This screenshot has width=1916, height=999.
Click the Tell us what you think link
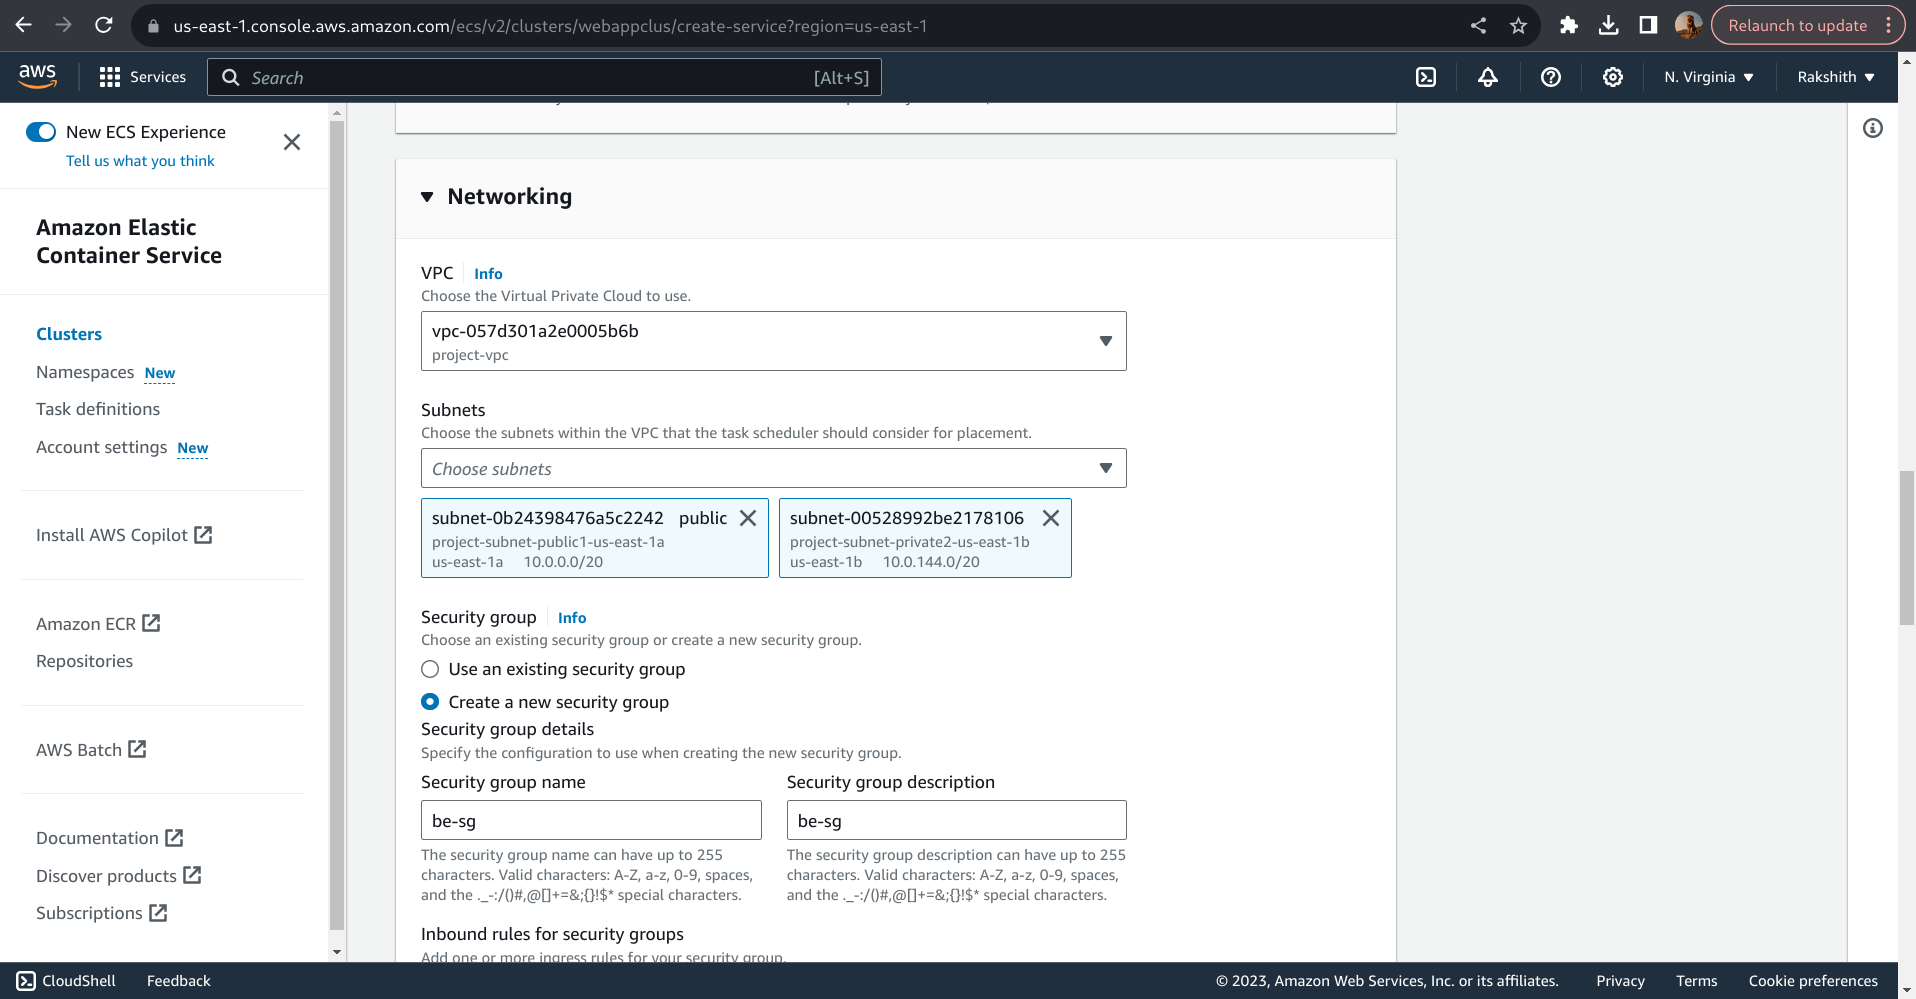(140, 161)
